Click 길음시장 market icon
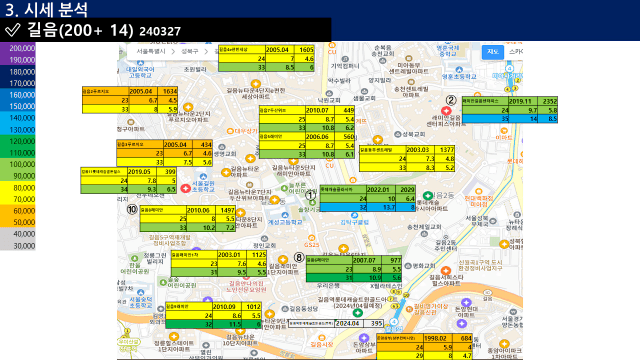The height and width of the screenshot is (360, 640). point(322,338)
